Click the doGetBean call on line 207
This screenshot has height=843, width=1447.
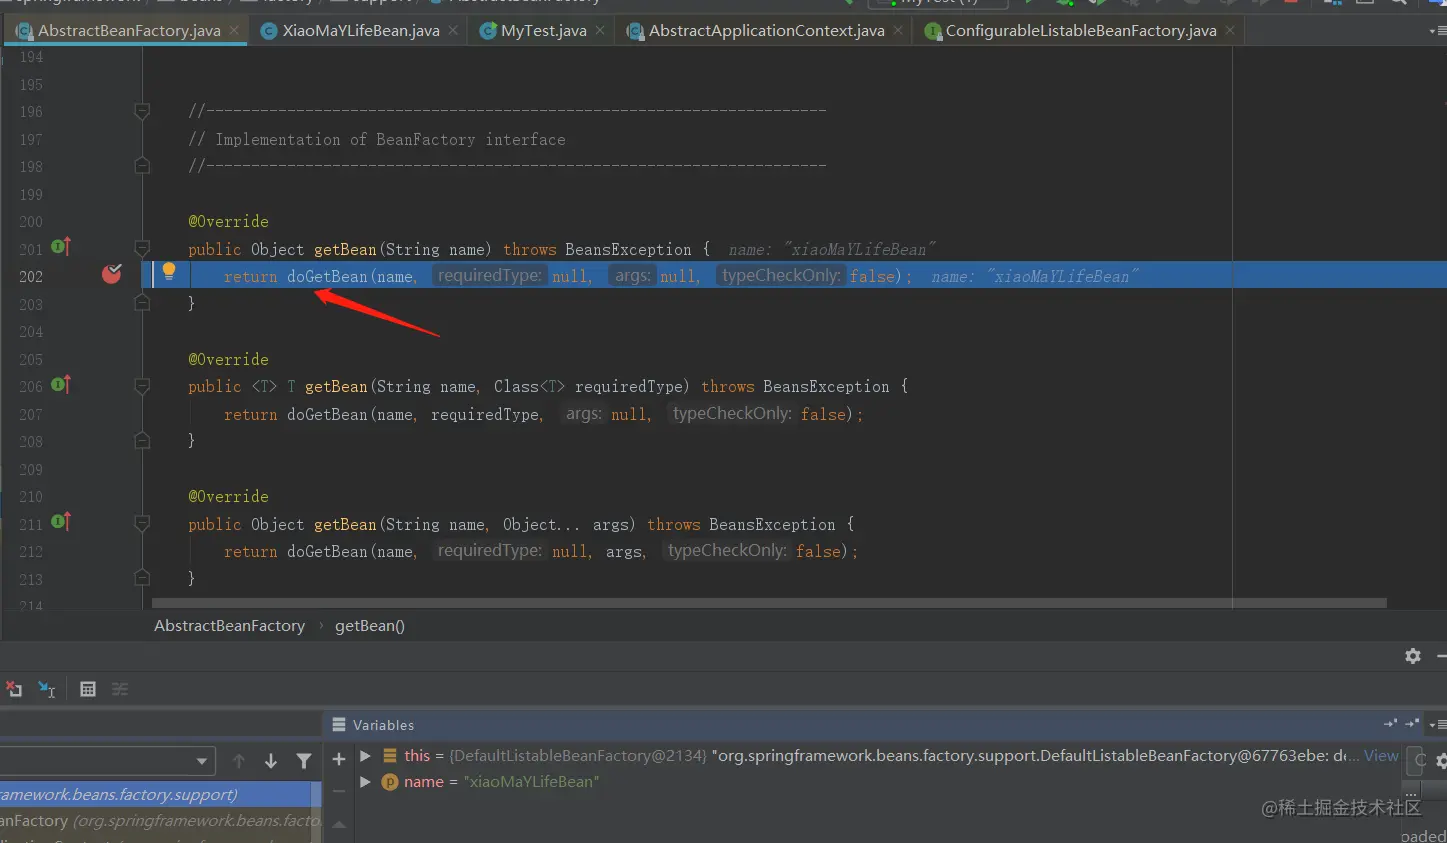coord(327,414)
